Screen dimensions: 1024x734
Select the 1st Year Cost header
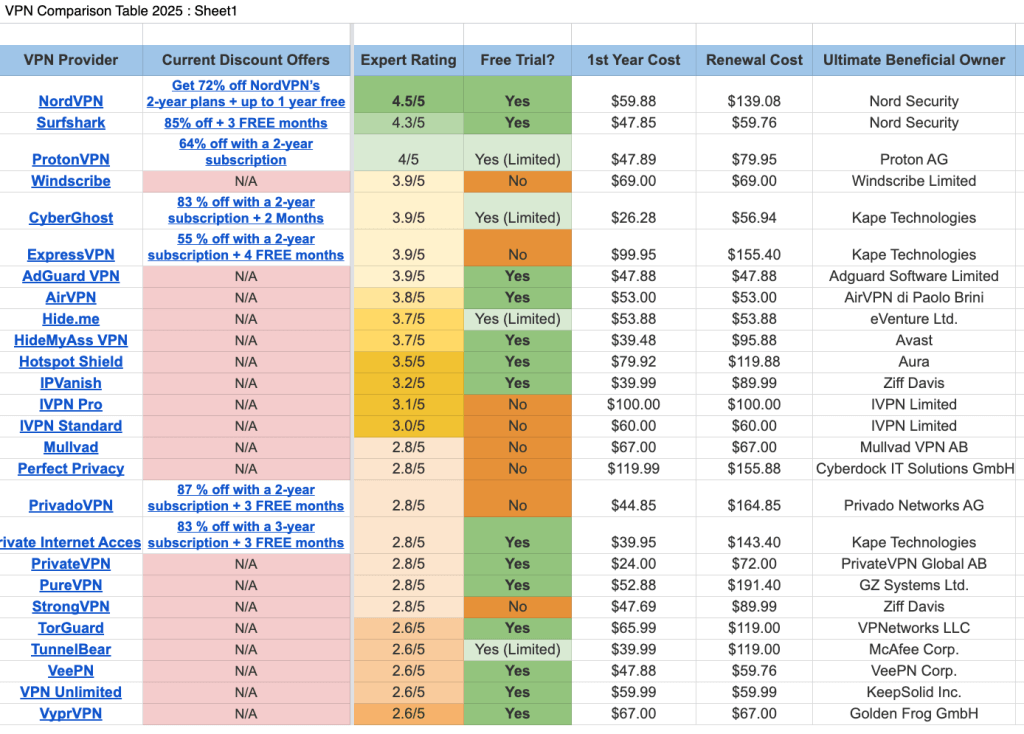[x=633, y=60]
